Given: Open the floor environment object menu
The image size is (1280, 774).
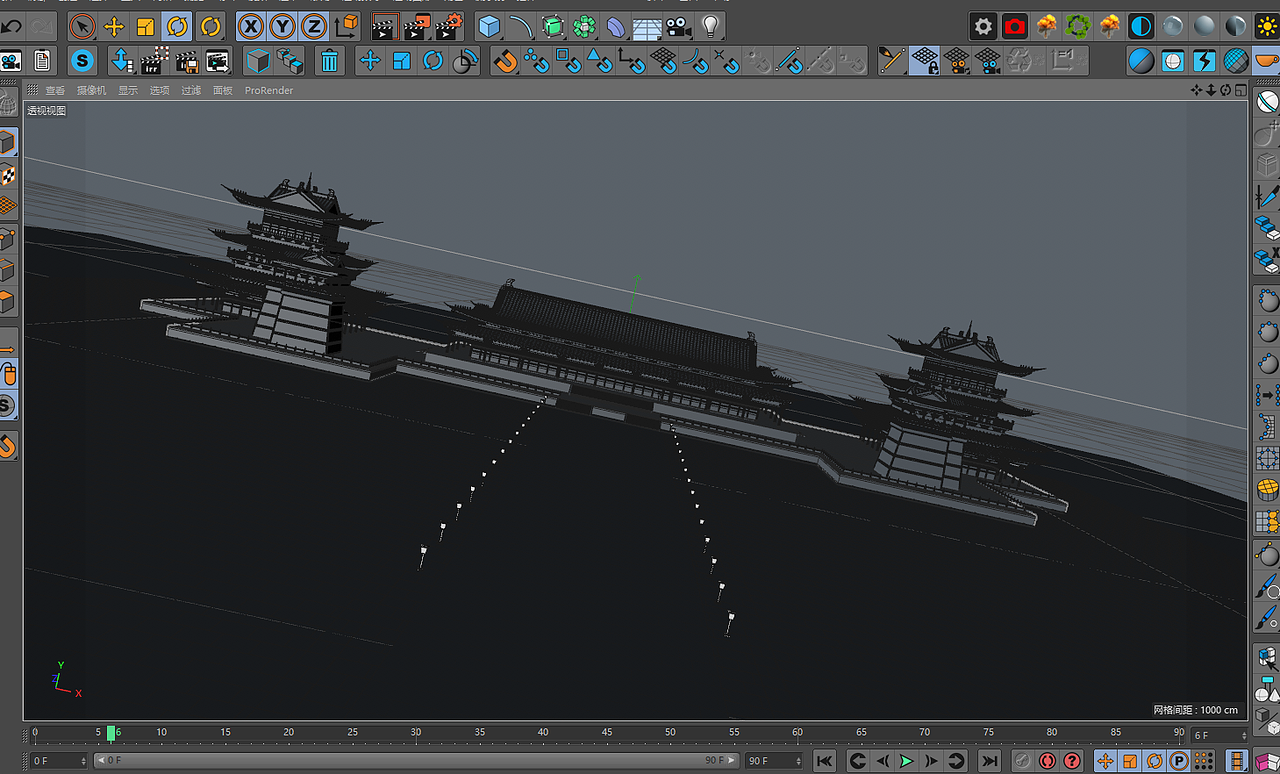Looking at the screenshot, I should pyautogui.click(x=647, y=26).
